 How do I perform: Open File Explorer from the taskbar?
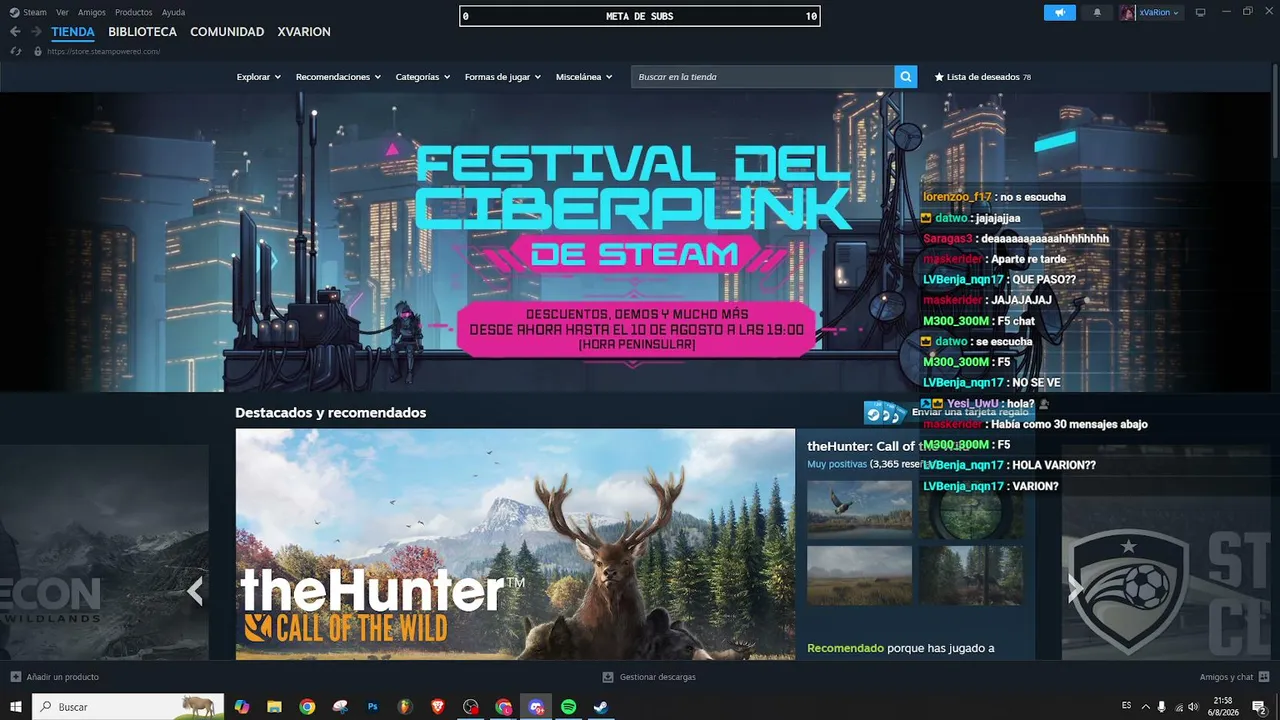coord(274,707)
